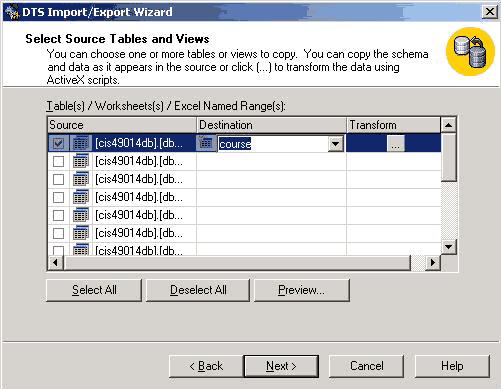Screen dimensions: 501x389
Task: Click the Destination column header
Action: click(x=271, y=125)
